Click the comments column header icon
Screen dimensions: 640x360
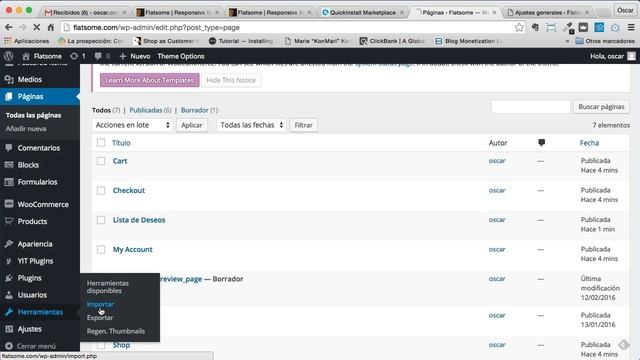(x=541, y=143)
